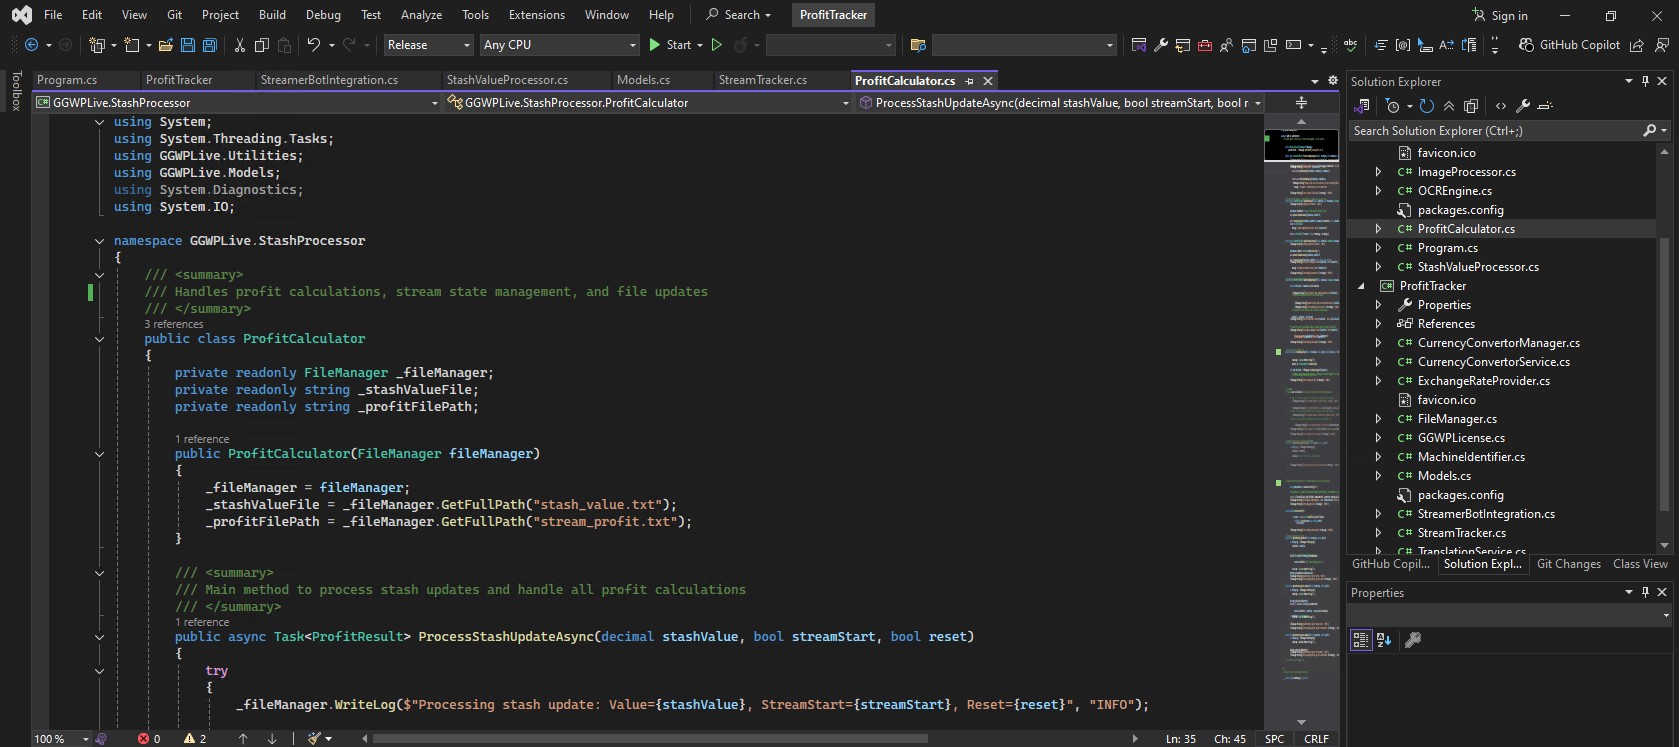Toggle pin on ProfitCalculator.cs tab

[970, 81]
